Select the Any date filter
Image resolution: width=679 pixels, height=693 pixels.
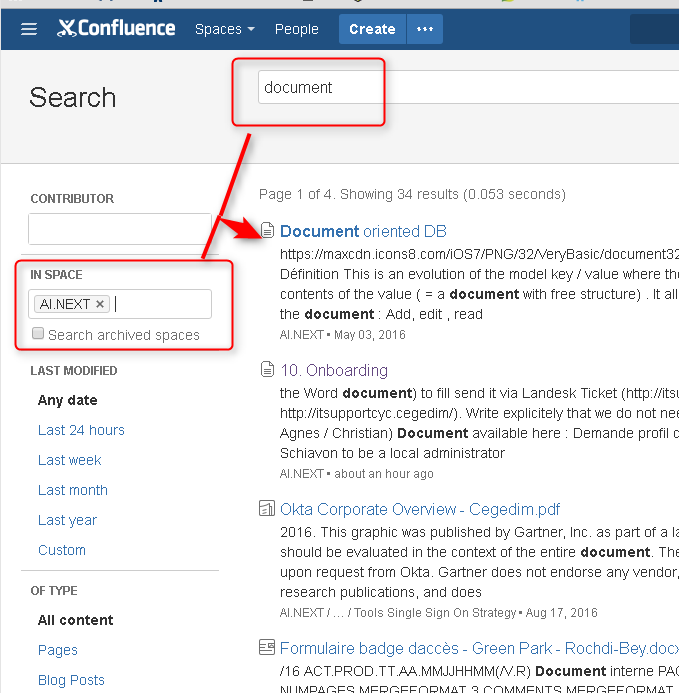[68, 400]
